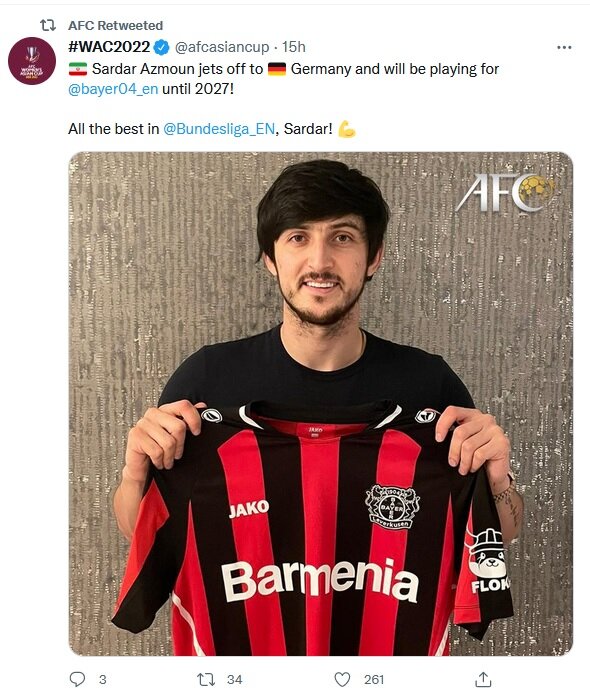Click the AFC Retweeted label
This screenshot has width=590, height=698.
pos(115,25)
